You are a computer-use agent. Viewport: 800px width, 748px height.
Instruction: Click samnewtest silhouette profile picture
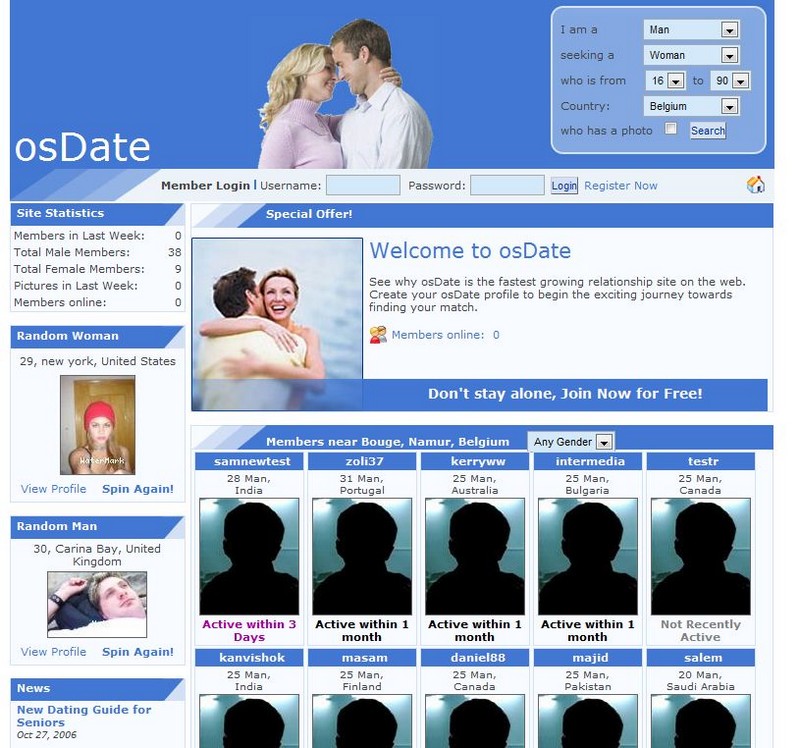click(249, 557)
